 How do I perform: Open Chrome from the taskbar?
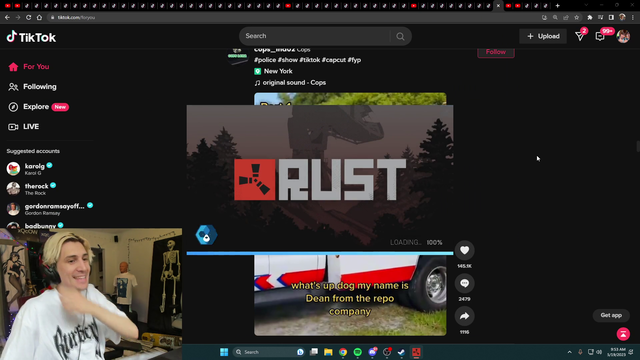pyautogui.click(x=343, y=352)
